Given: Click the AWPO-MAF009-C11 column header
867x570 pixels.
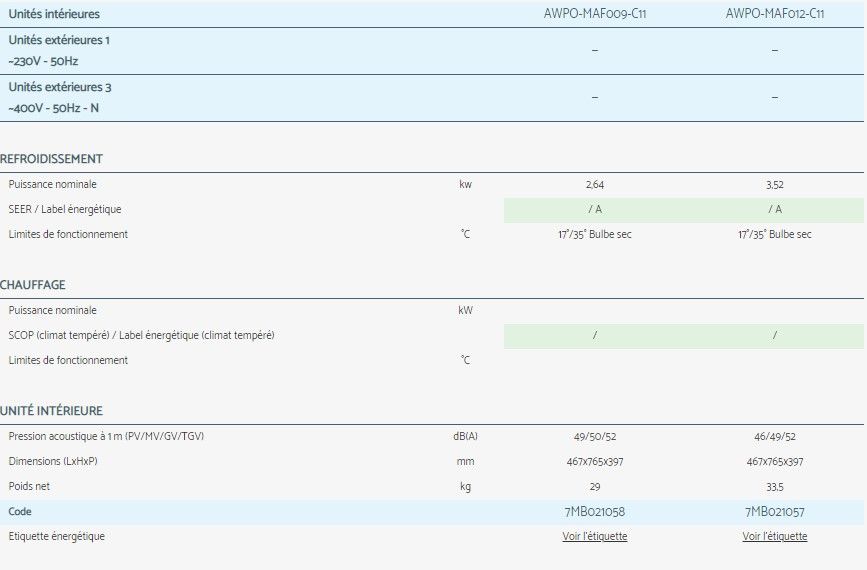Looking at the screenshot, I should (595, 14).
